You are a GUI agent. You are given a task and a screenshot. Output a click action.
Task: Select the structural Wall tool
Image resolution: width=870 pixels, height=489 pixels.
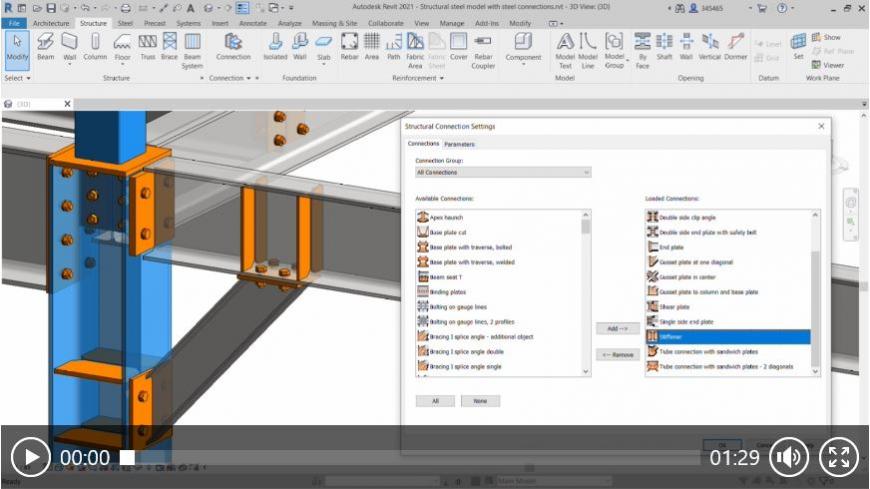tap(69, 47)
